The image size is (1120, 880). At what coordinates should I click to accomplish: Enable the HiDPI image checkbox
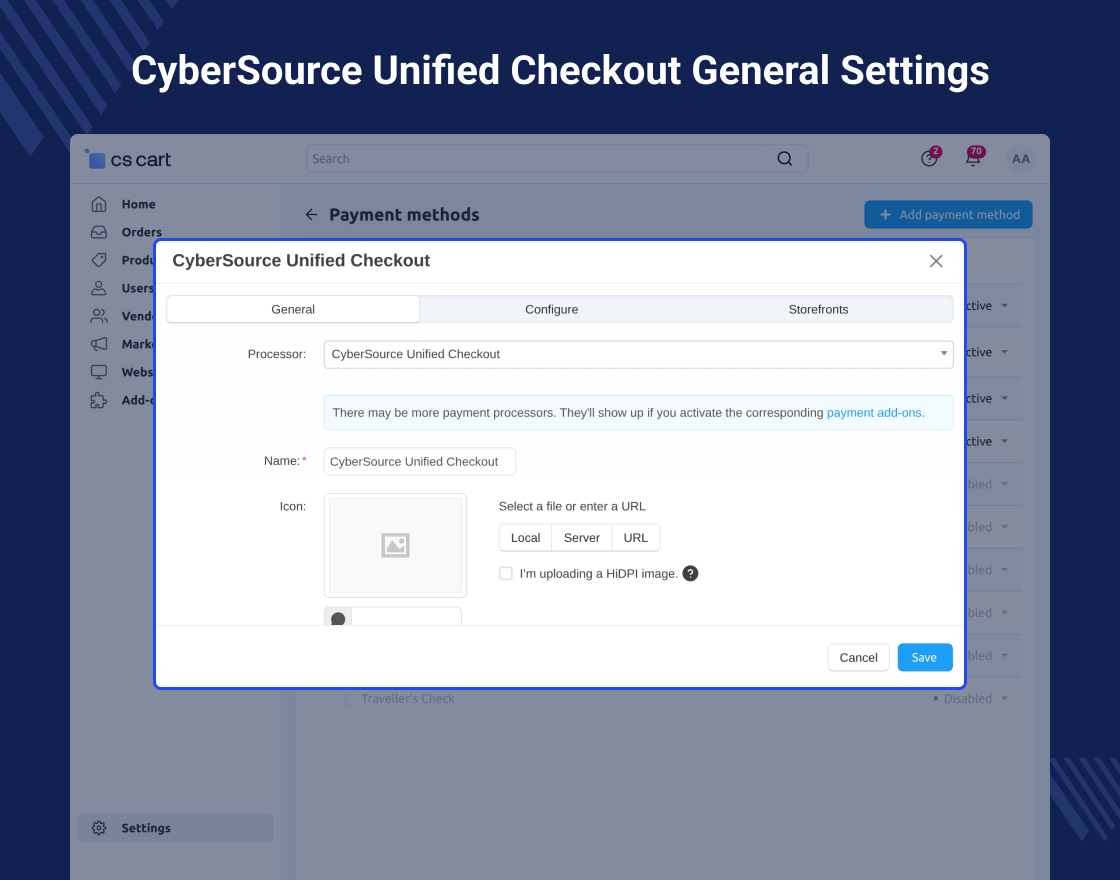[x=506, y=573]
